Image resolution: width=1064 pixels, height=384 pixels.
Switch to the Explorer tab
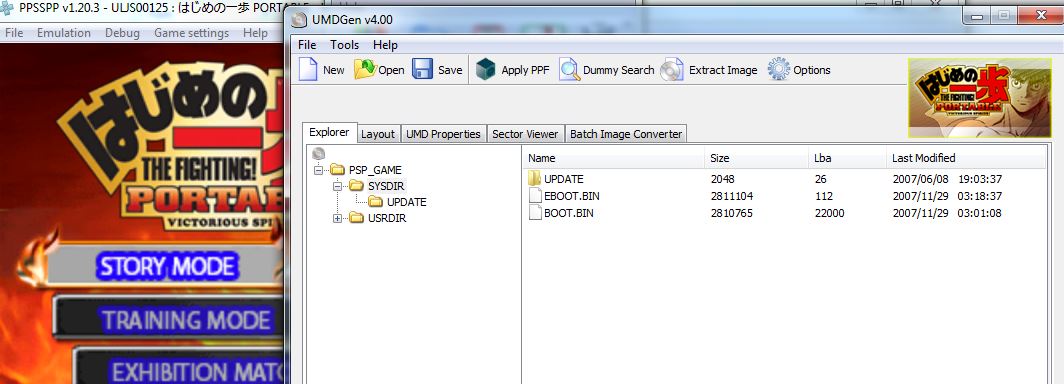tap(329, 132)
